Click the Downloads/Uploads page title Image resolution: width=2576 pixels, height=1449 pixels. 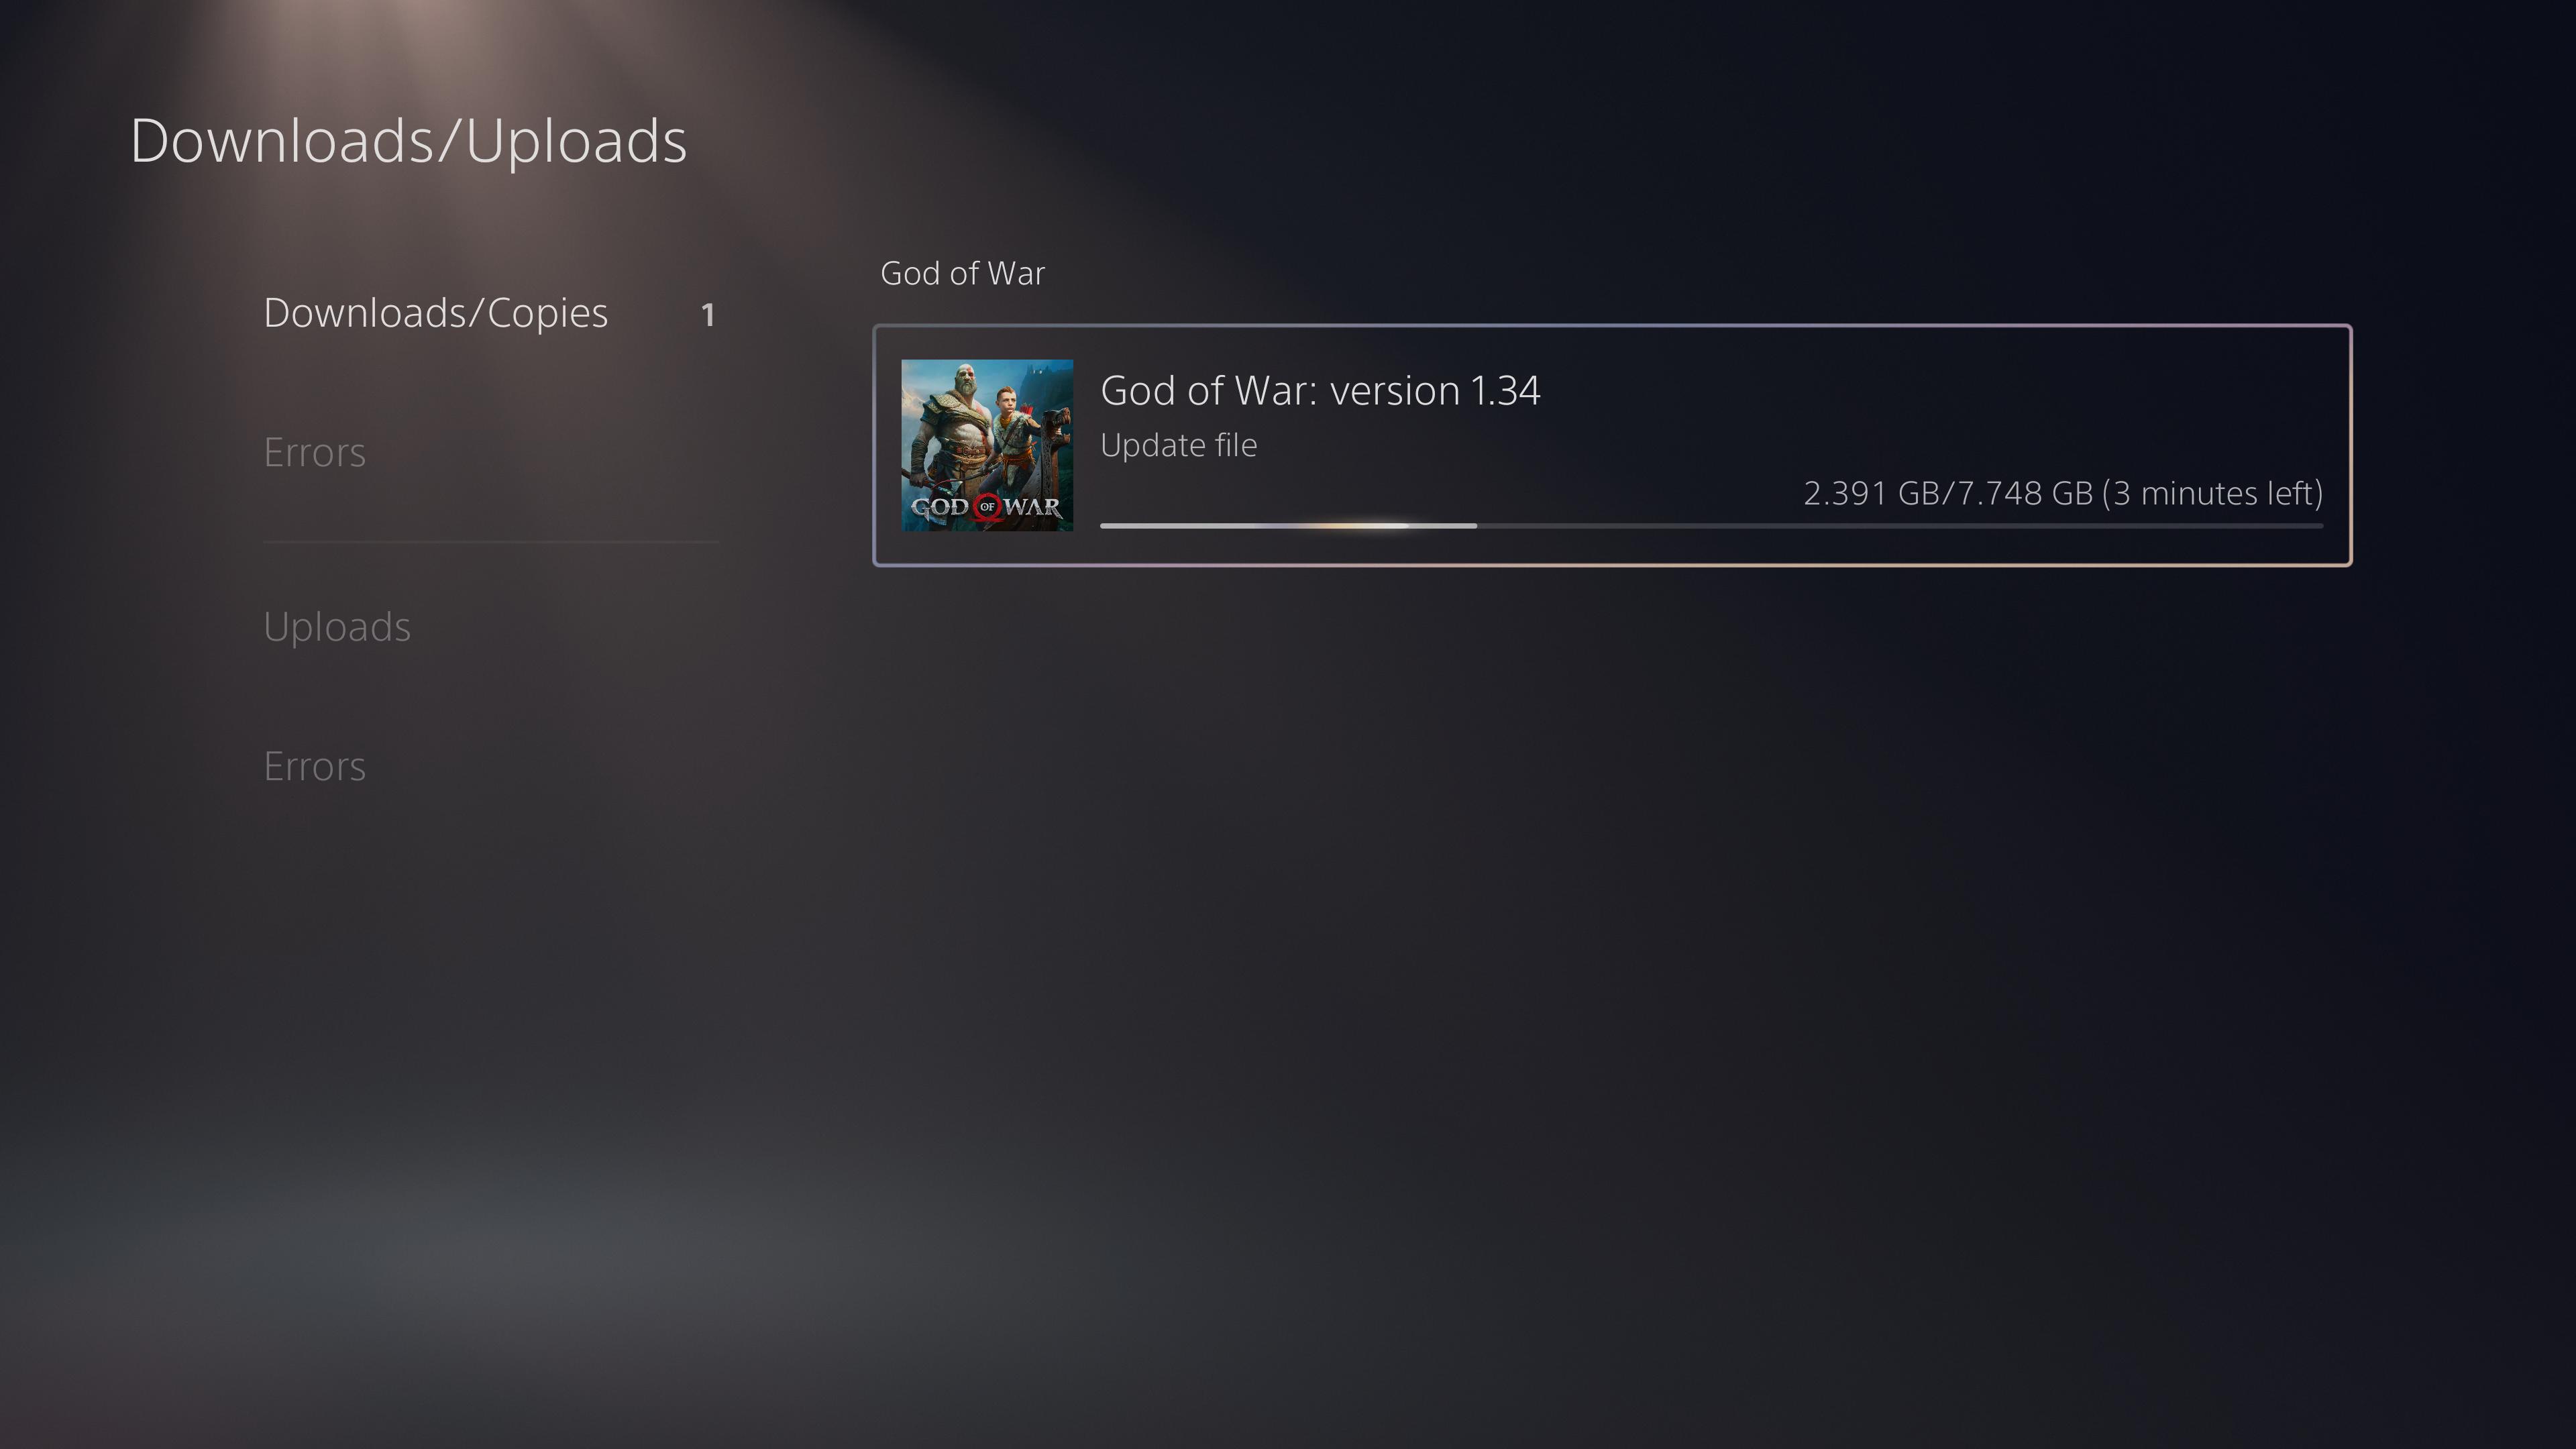click(409, 141)
